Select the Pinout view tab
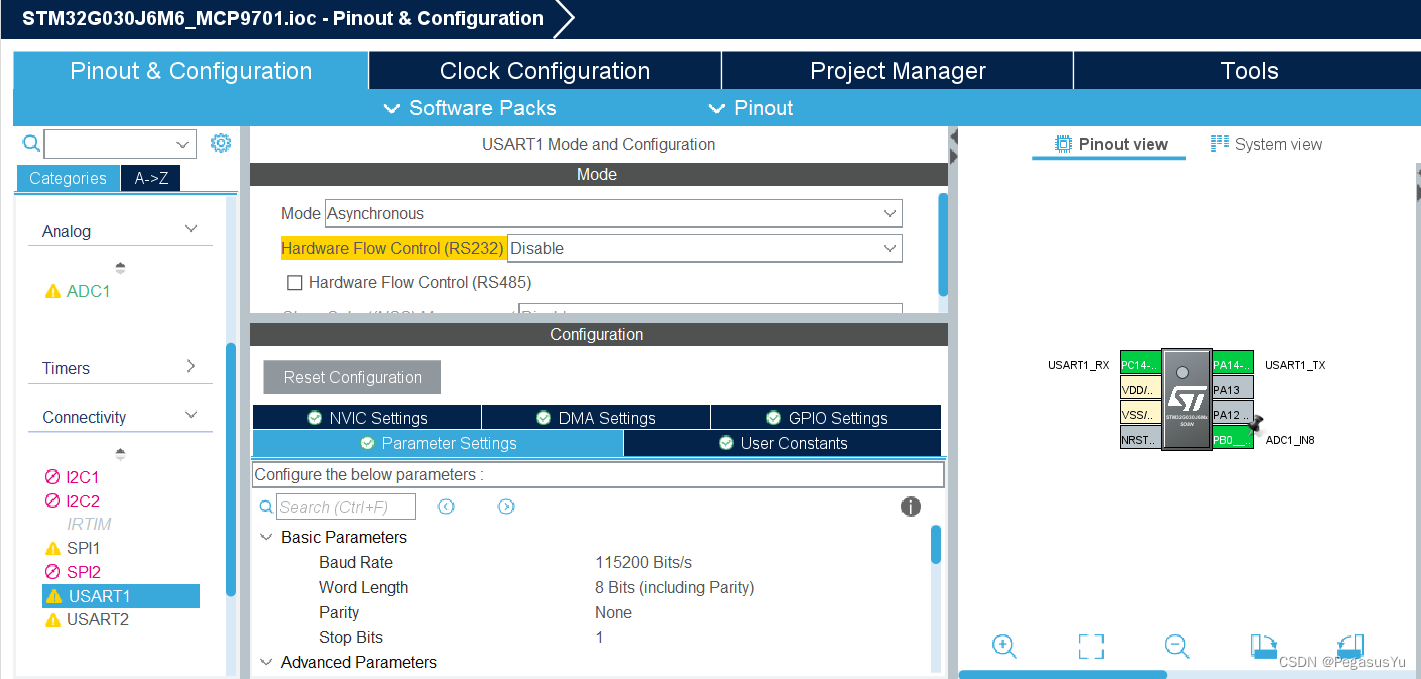This screenshot has height=679, width=1421. pyautogui.click(x=1110, y=144)
